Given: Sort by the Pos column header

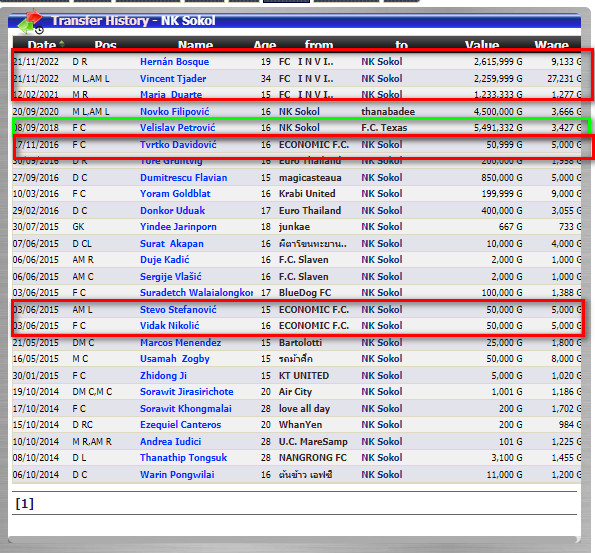Looking at the screenshot, I should [x=105, y=45].
